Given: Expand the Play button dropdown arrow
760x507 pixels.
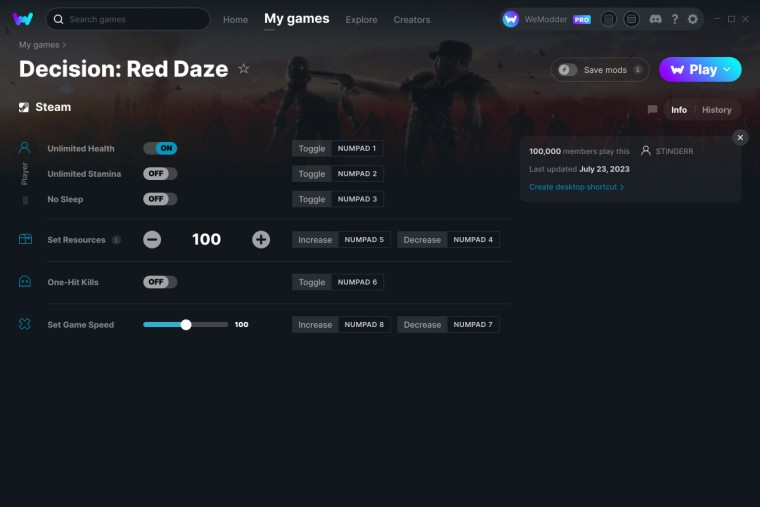Looking at the screenshot, I should (x=727, y=70).
